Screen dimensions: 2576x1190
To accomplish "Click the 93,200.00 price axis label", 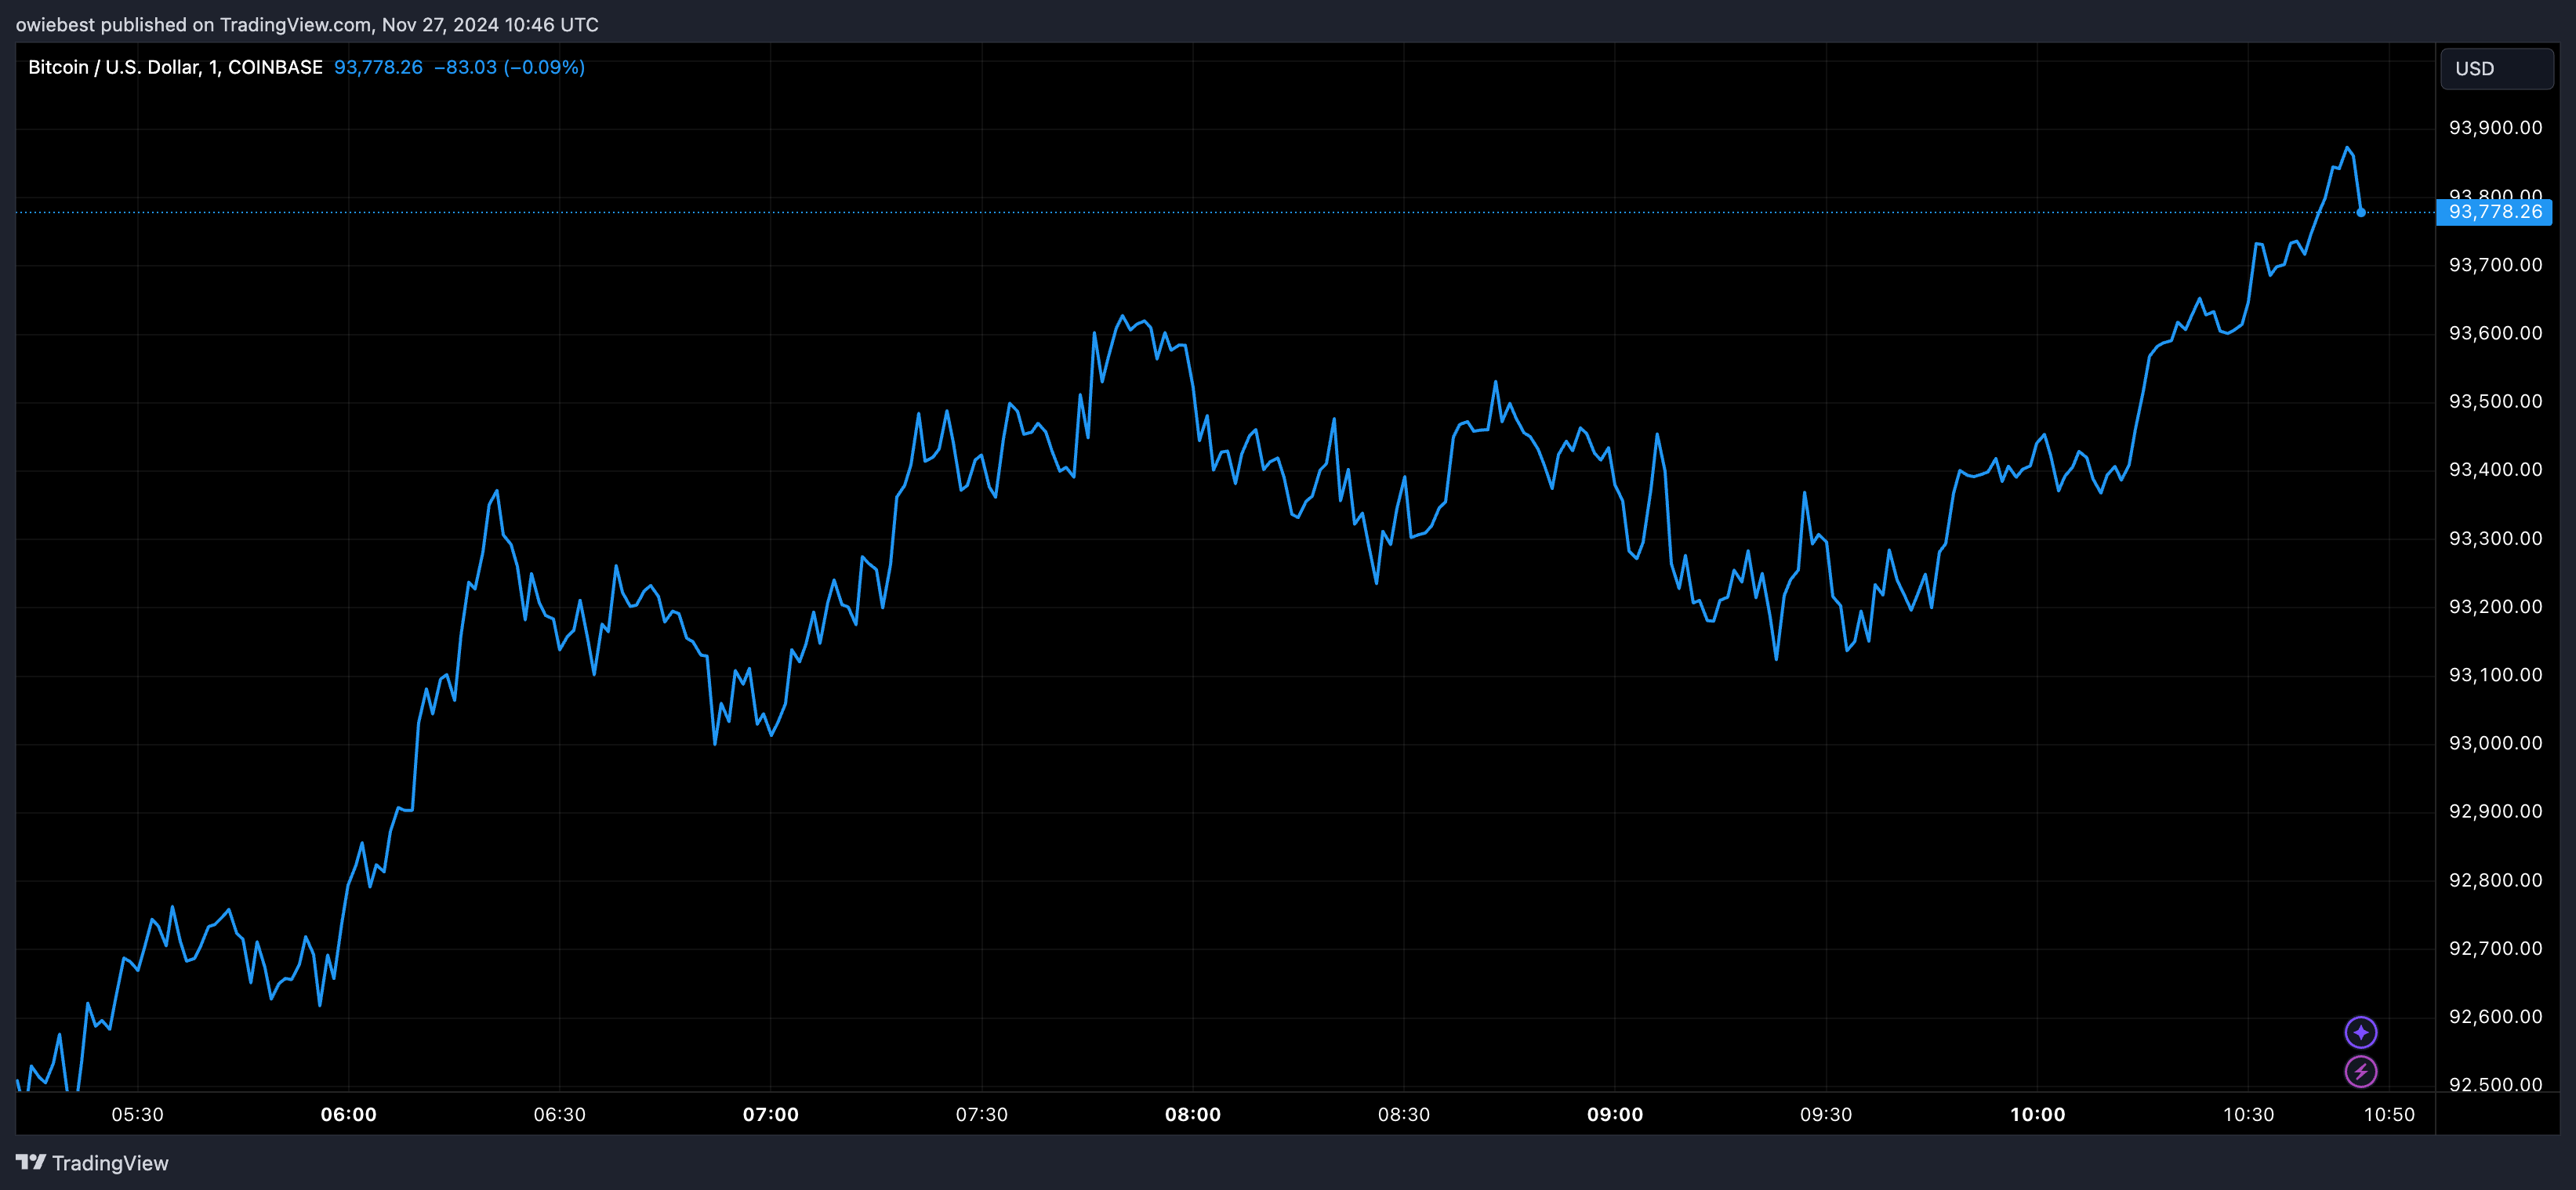I will tap(2495, 606).
